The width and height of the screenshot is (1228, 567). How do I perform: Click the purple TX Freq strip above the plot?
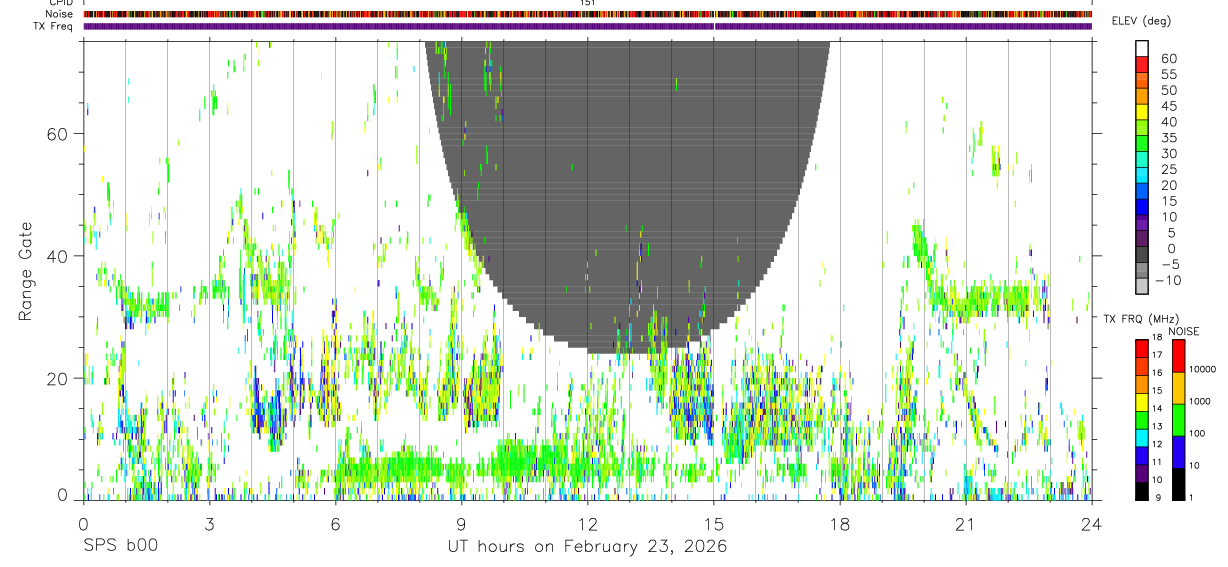pos(587,26)
